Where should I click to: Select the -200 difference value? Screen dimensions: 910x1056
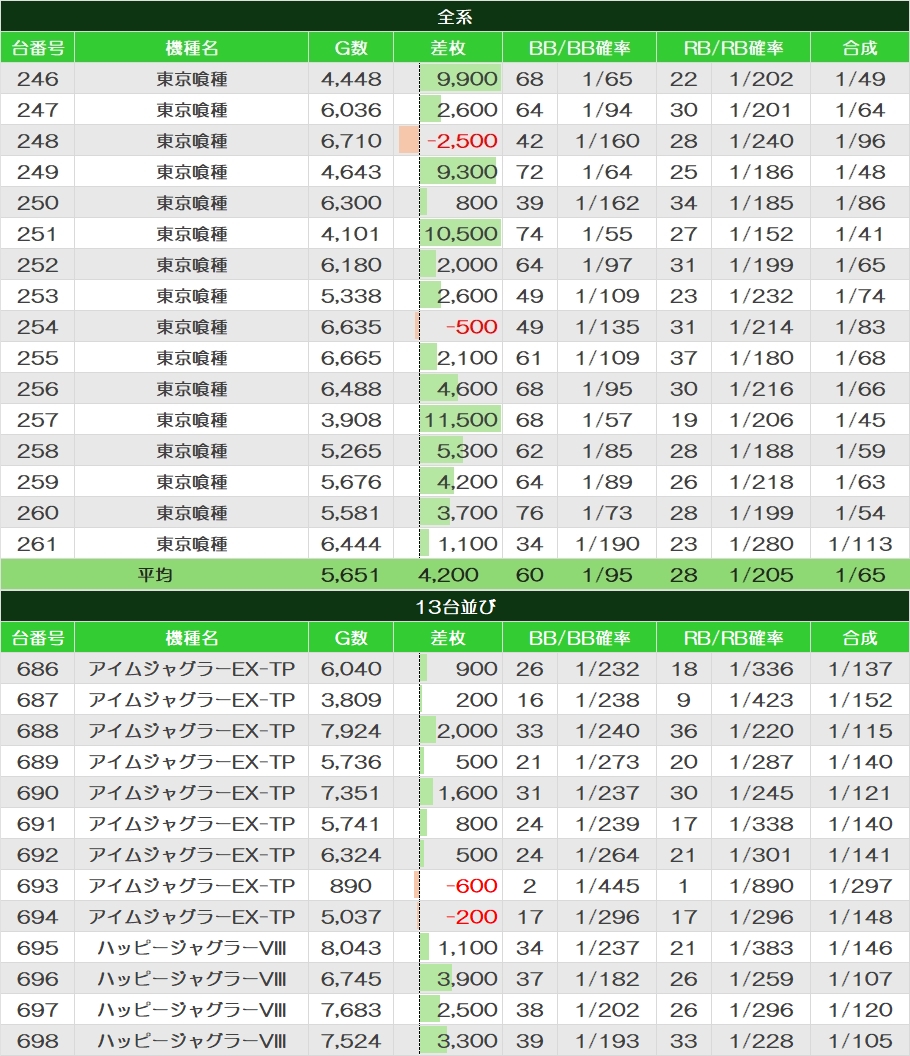pyautogui.click(x=472, y=917)
